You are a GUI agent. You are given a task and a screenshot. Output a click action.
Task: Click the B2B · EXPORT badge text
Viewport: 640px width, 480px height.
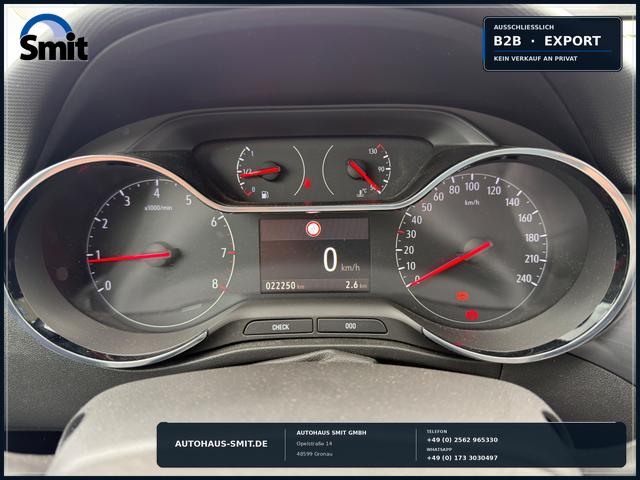click(547, 41)
